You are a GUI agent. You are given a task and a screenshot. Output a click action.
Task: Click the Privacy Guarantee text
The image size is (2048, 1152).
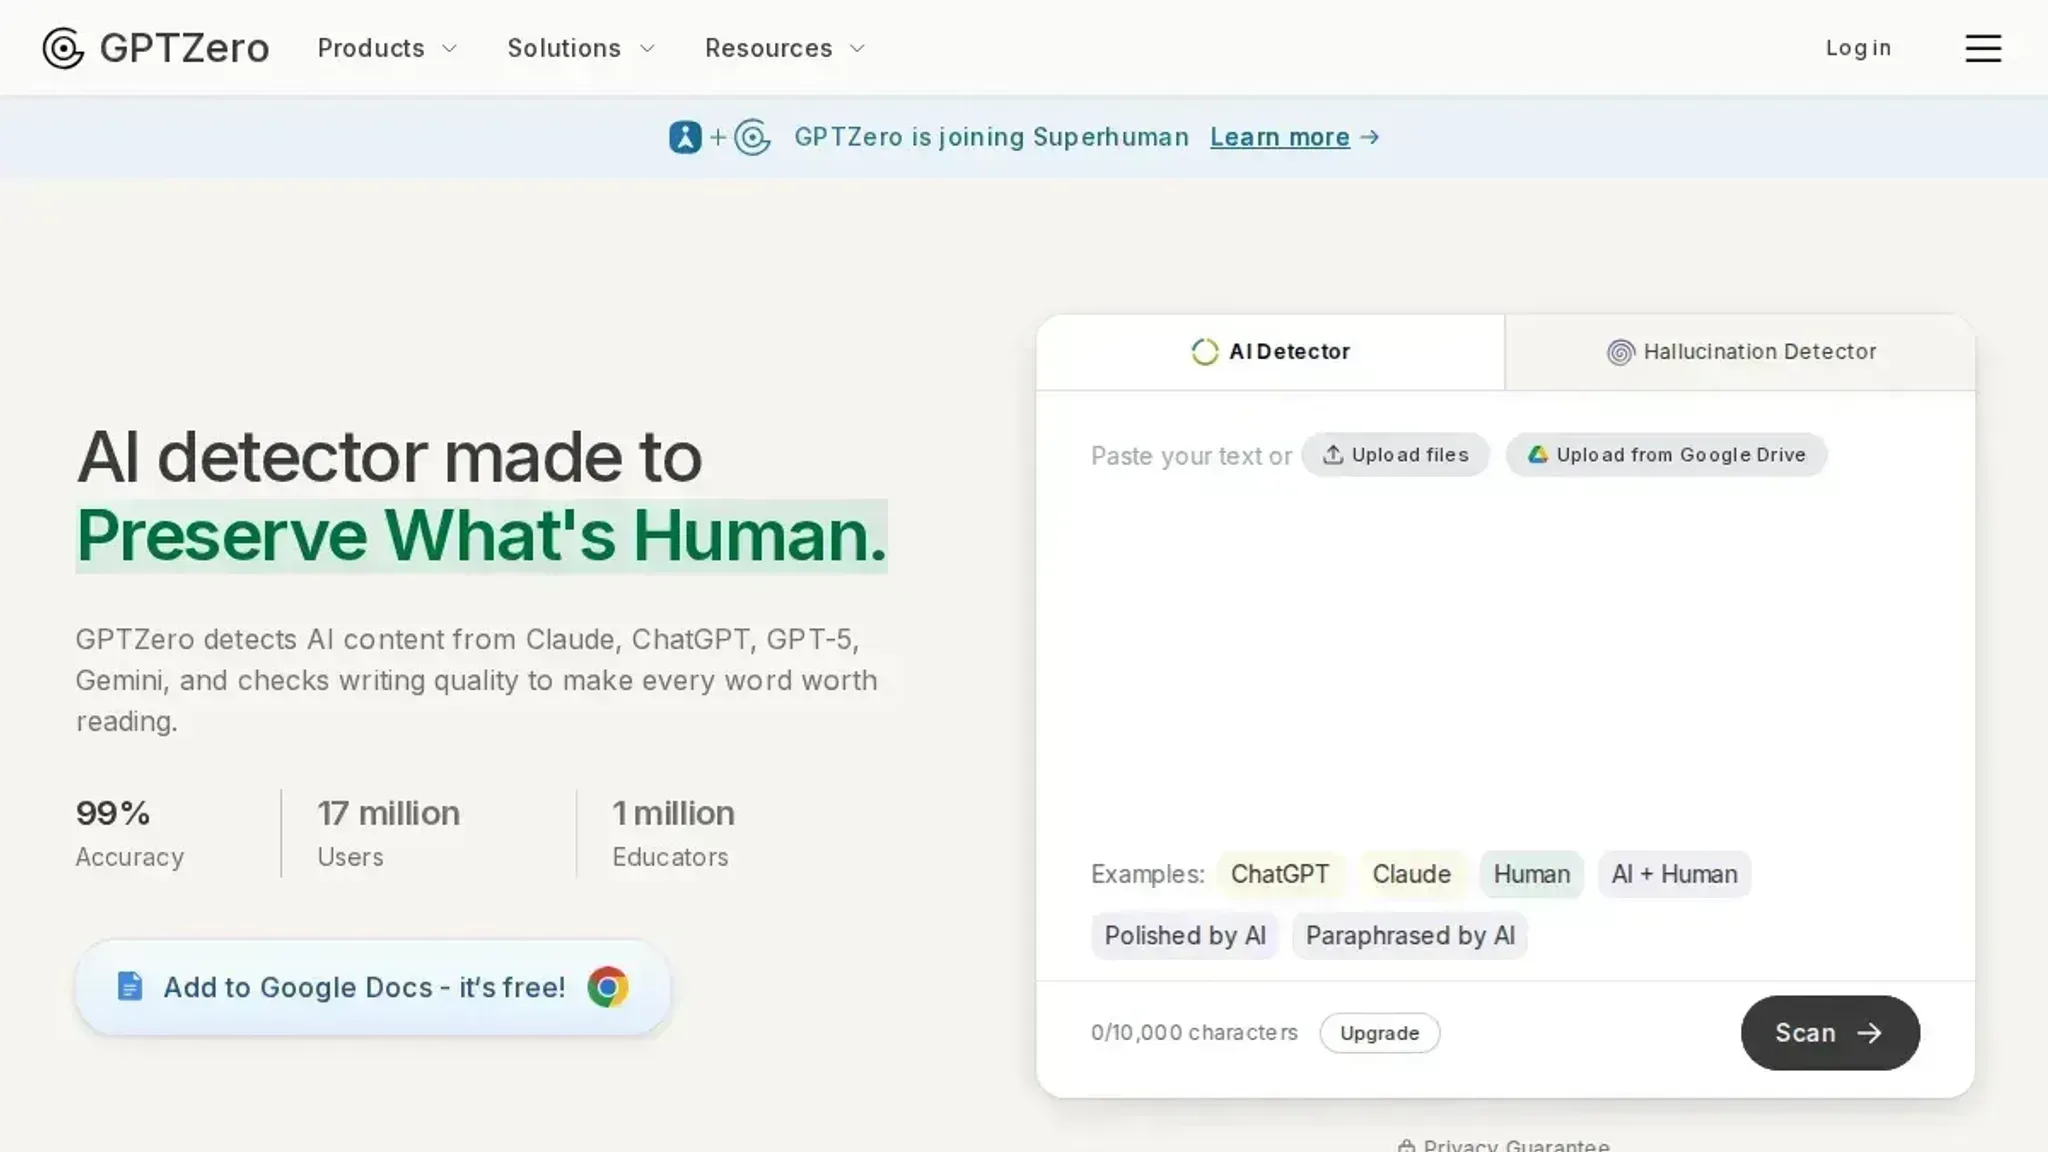[1516, 1146]
